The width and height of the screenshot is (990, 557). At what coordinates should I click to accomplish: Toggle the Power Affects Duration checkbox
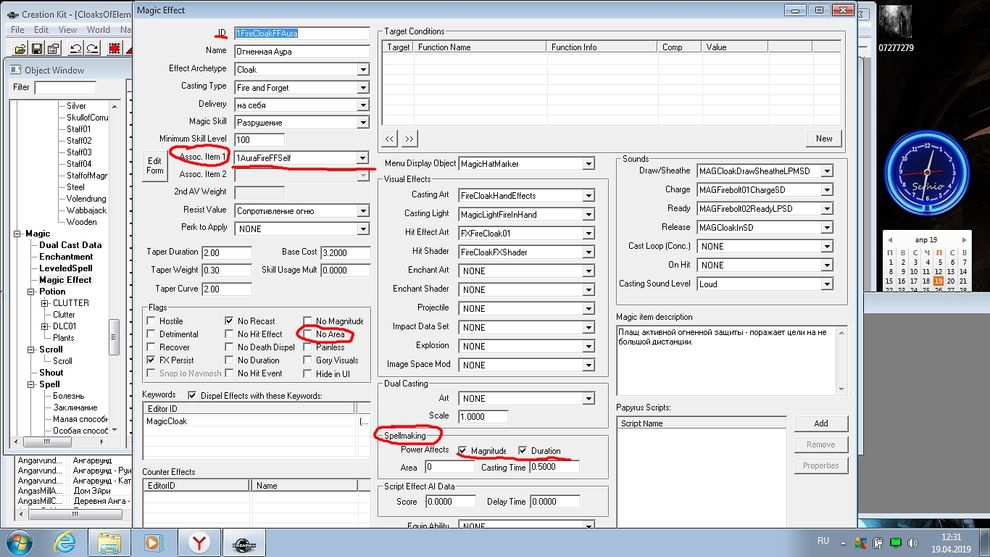coord(521,451)
